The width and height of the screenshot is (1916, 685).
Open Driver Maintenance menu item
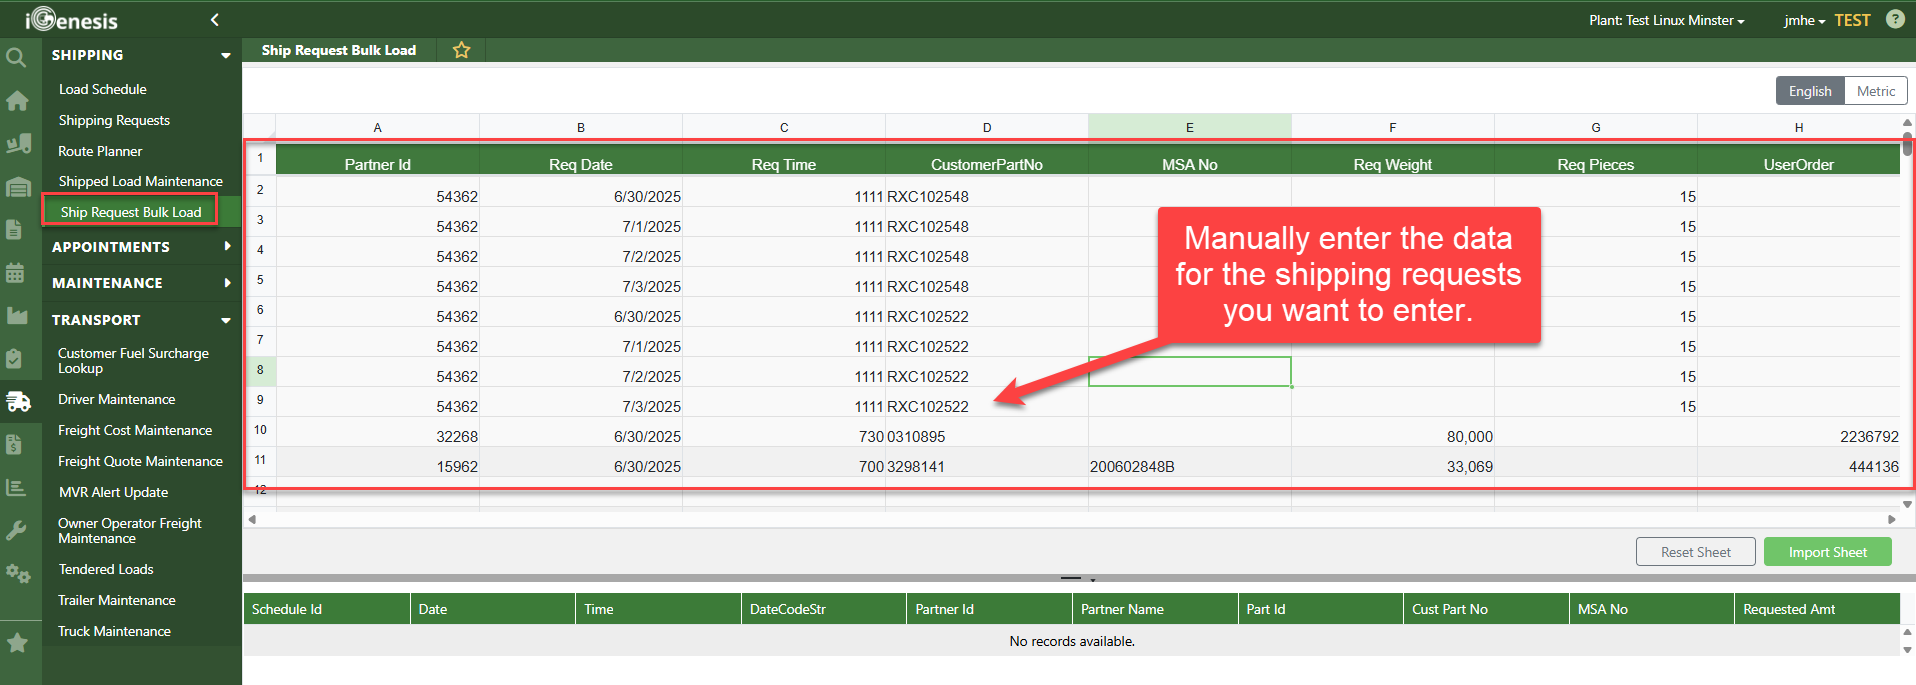(116, 399)
